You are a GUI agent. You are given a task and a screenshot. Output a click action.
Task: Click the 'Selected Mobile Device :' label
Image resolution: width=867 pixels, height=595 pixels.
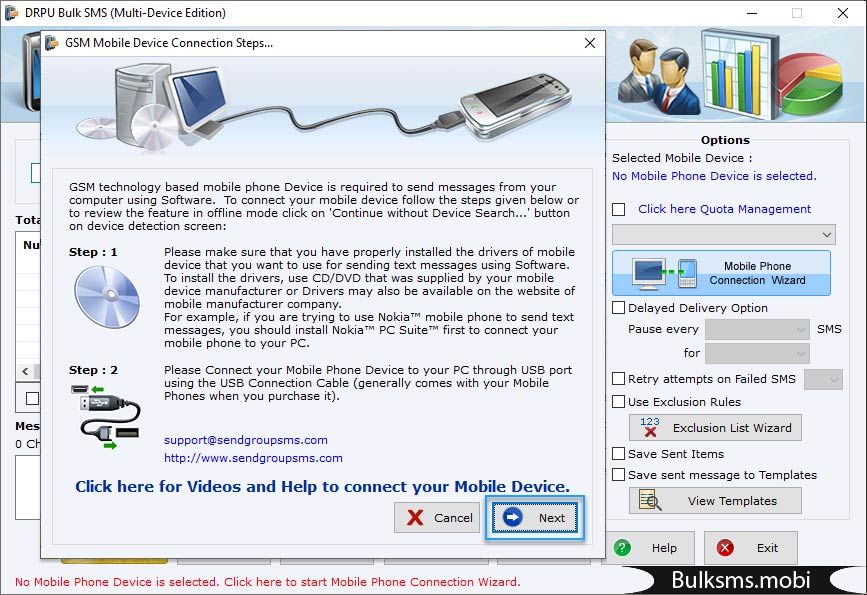point(682,158)
